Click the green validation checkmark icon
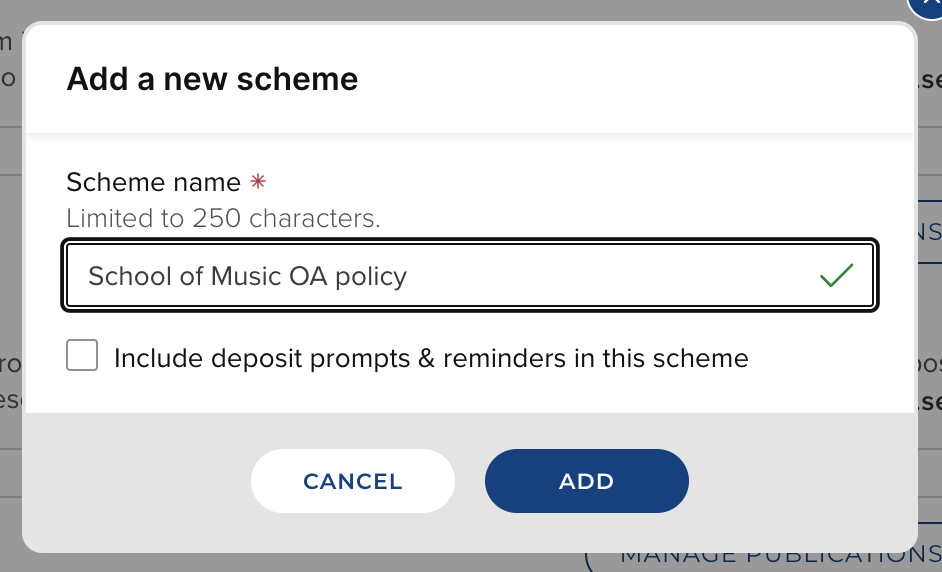Screen dimensions: 942x572 coord(835,276)
